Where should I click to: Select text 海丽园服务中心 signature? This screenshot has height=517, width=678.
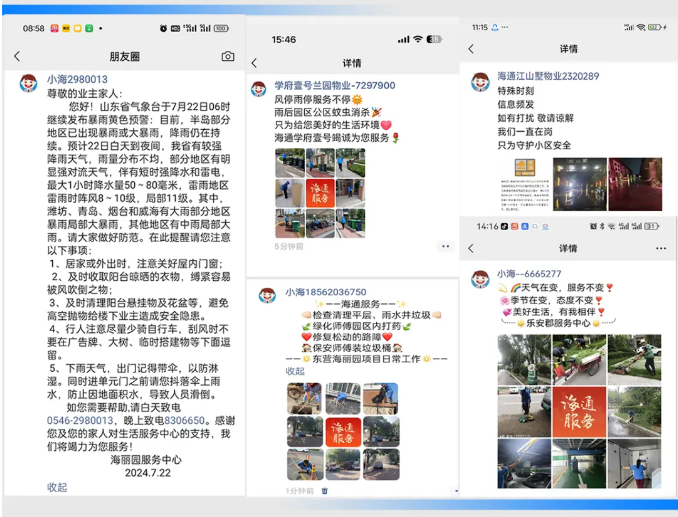(146, 460)
